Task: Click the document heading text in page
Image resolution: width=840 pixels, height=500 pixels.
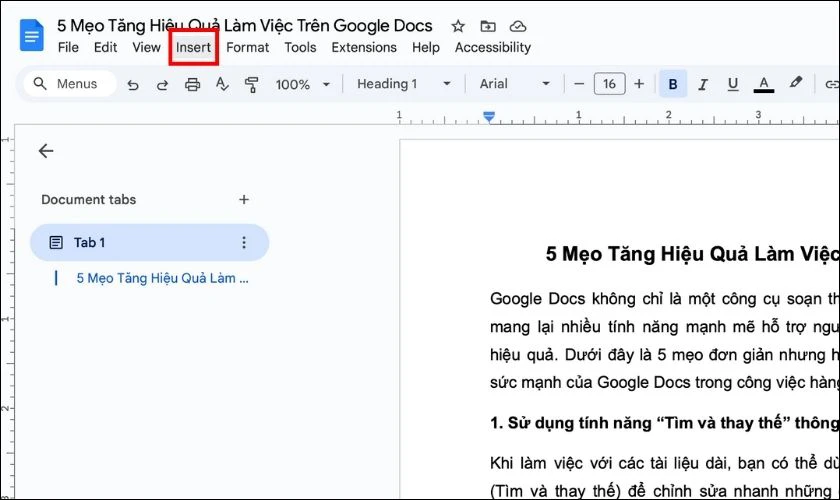Action: click(x=692, y=254)
